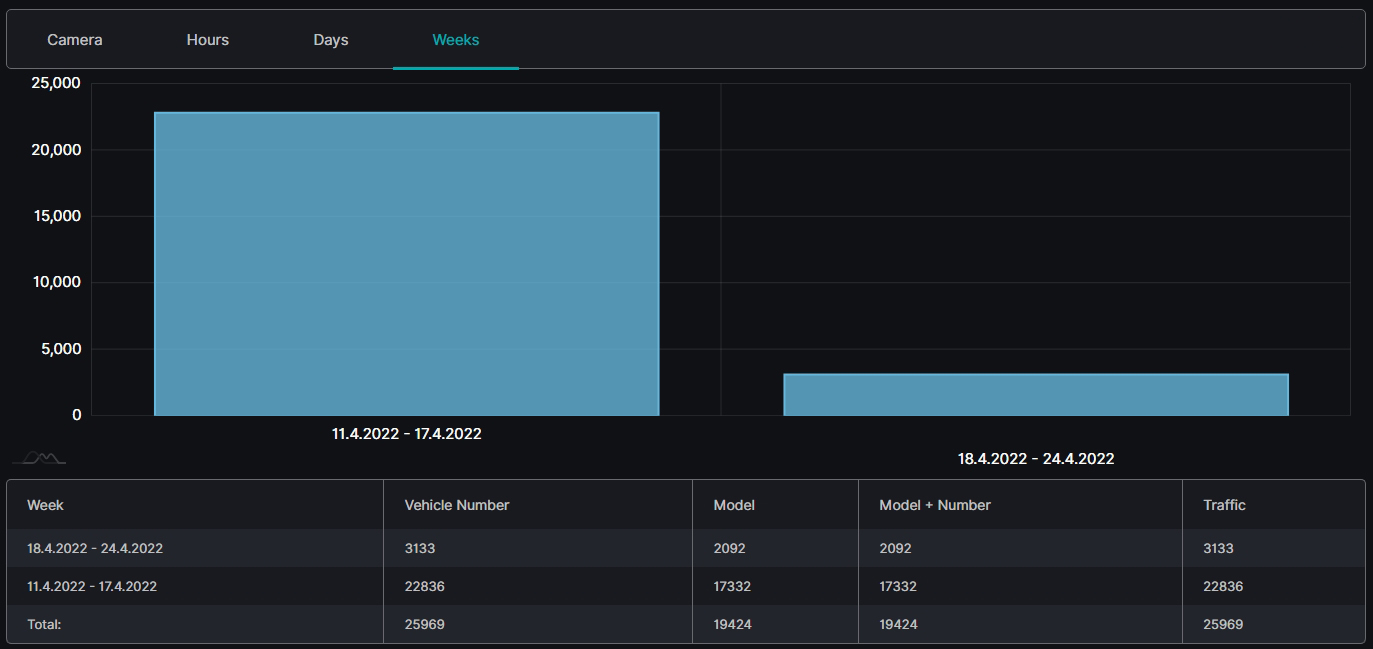The image size is (1373, 649).
Task: Click Traffic value 3133
Action: [1218, 548]
